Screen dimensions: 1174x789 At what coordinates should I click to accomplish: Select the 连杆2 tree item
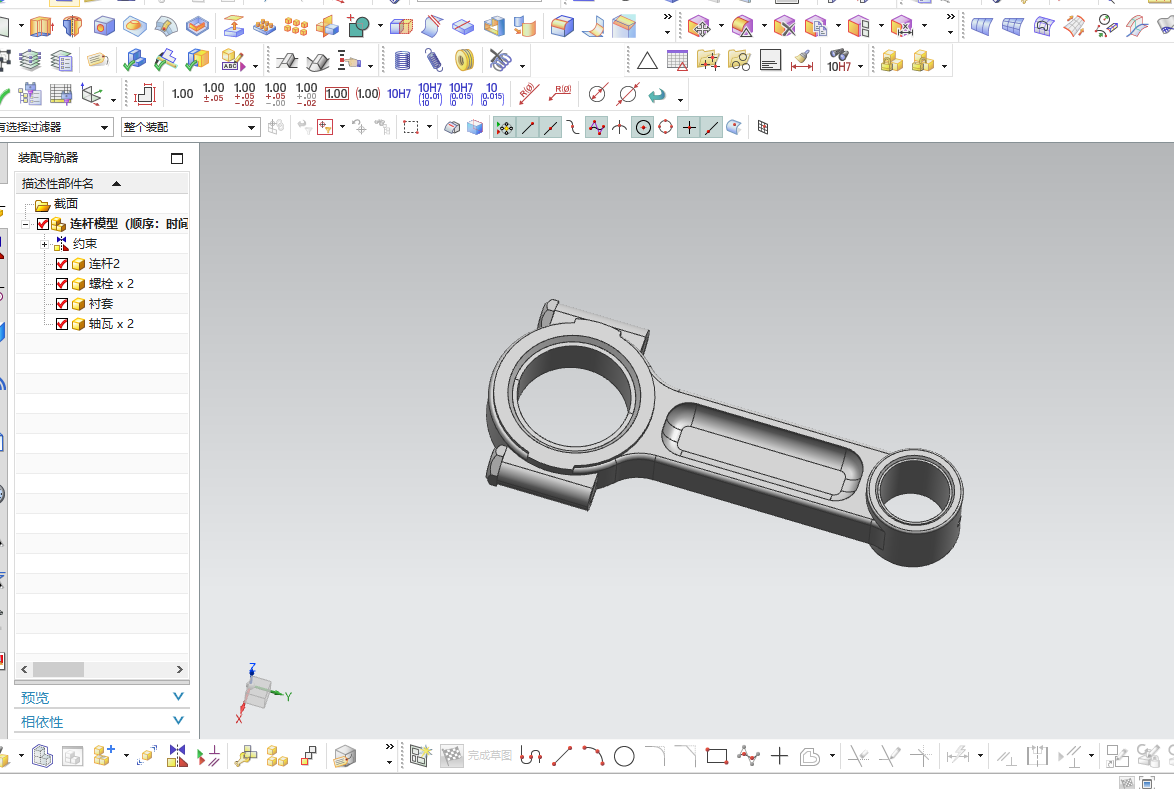pos(104,263)
